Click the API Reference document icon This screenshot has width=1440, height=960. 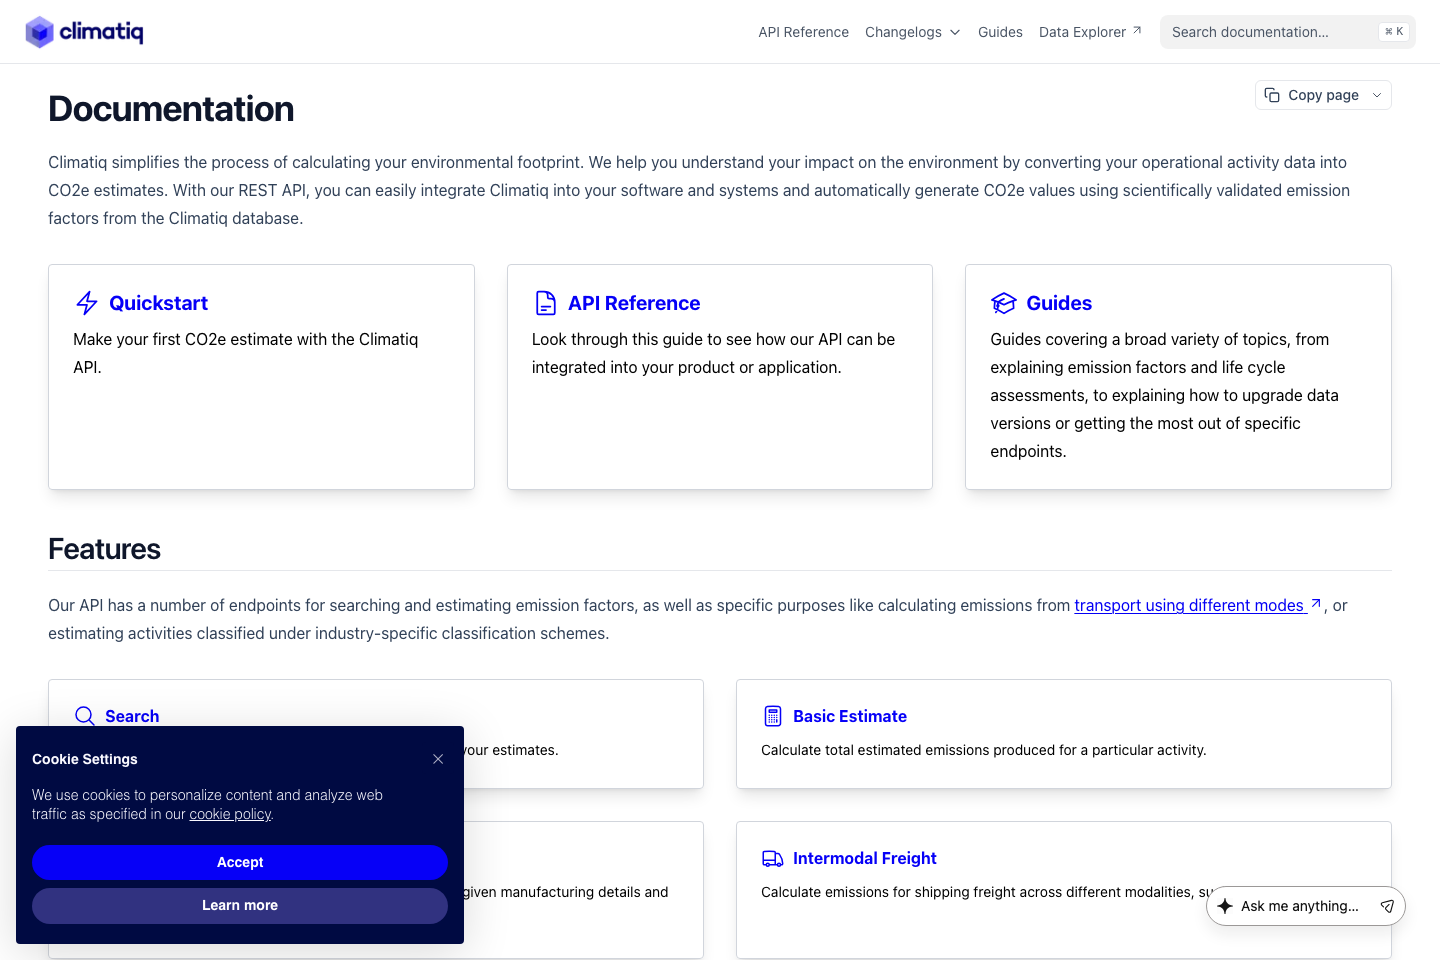tap(545, 302)
